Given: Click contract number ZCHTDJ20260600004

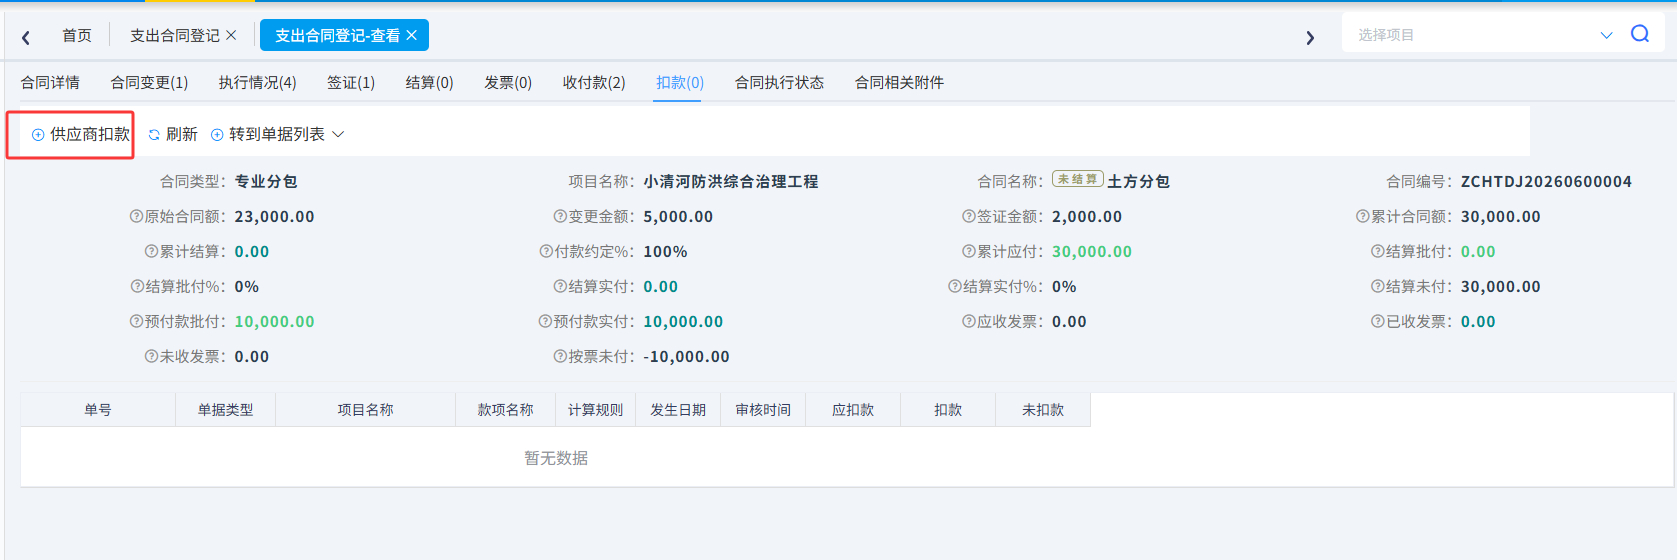Looking at the screenshot, I should click(1546, 182).
